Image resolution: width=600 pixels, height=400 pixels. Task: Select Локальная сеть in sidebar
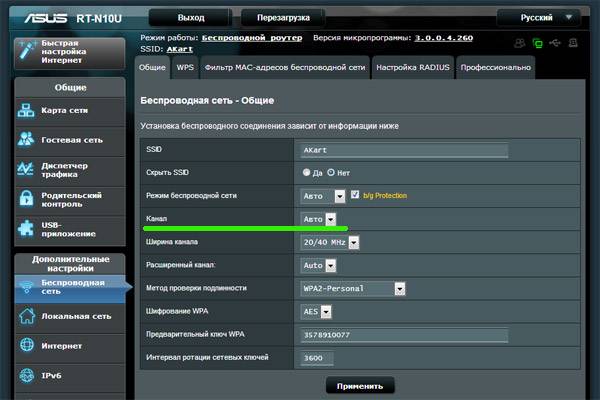(x=70, y=317)
